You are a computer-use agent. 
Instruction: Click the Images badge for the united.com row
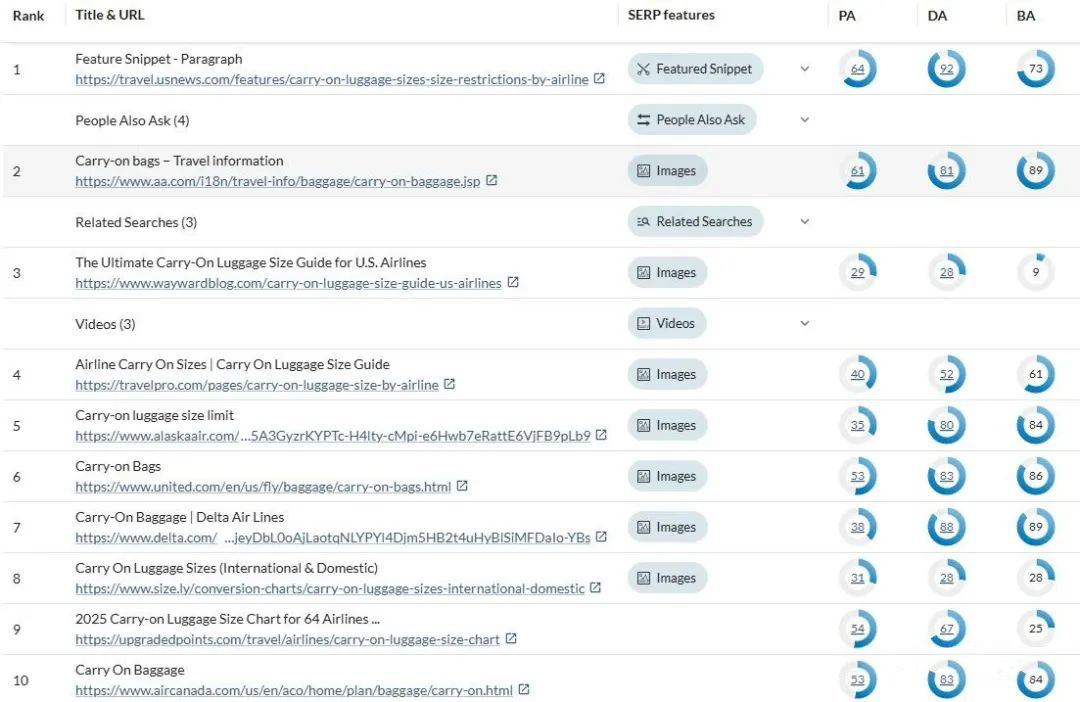coord(667,476)
